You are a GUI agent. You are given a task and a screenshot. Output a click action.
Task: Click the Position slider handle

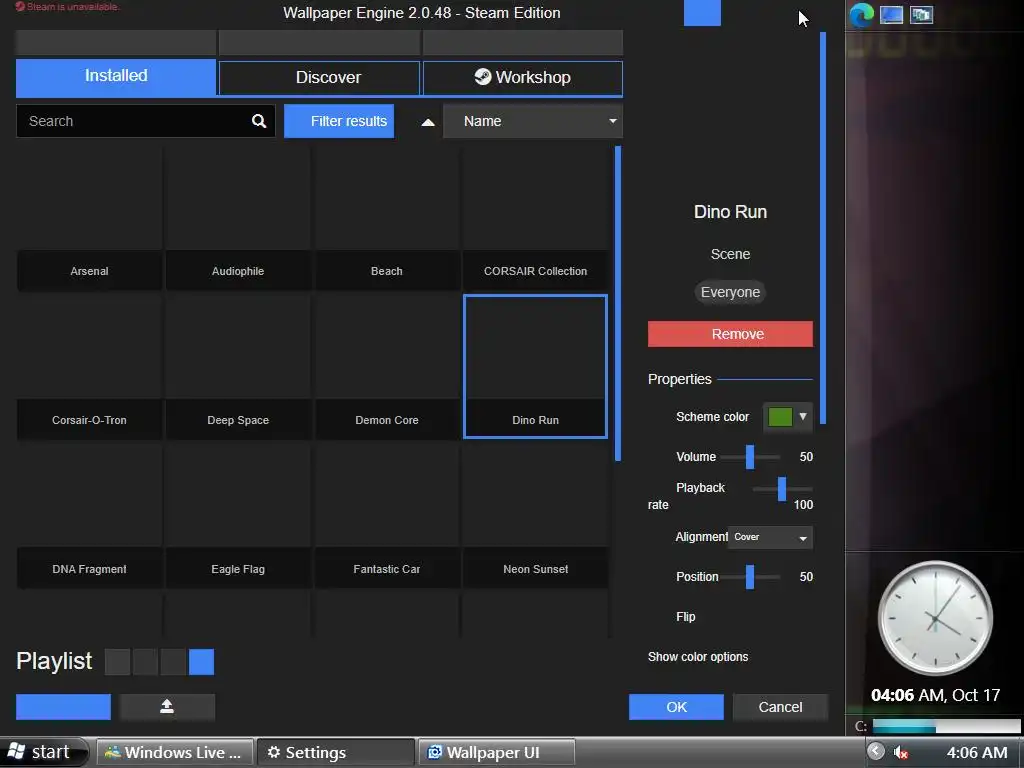click(750, 577)
